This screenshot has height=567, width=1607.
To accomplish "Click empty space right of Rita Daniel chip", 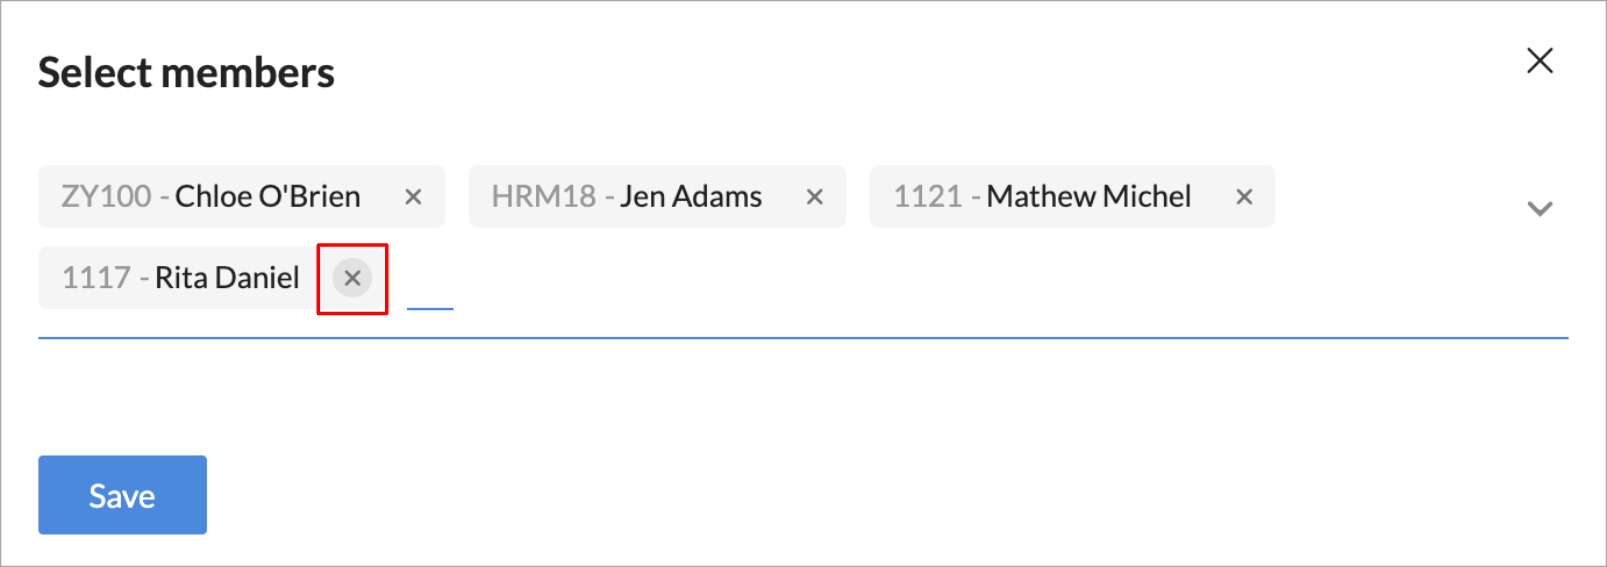I will coord(900,280).
